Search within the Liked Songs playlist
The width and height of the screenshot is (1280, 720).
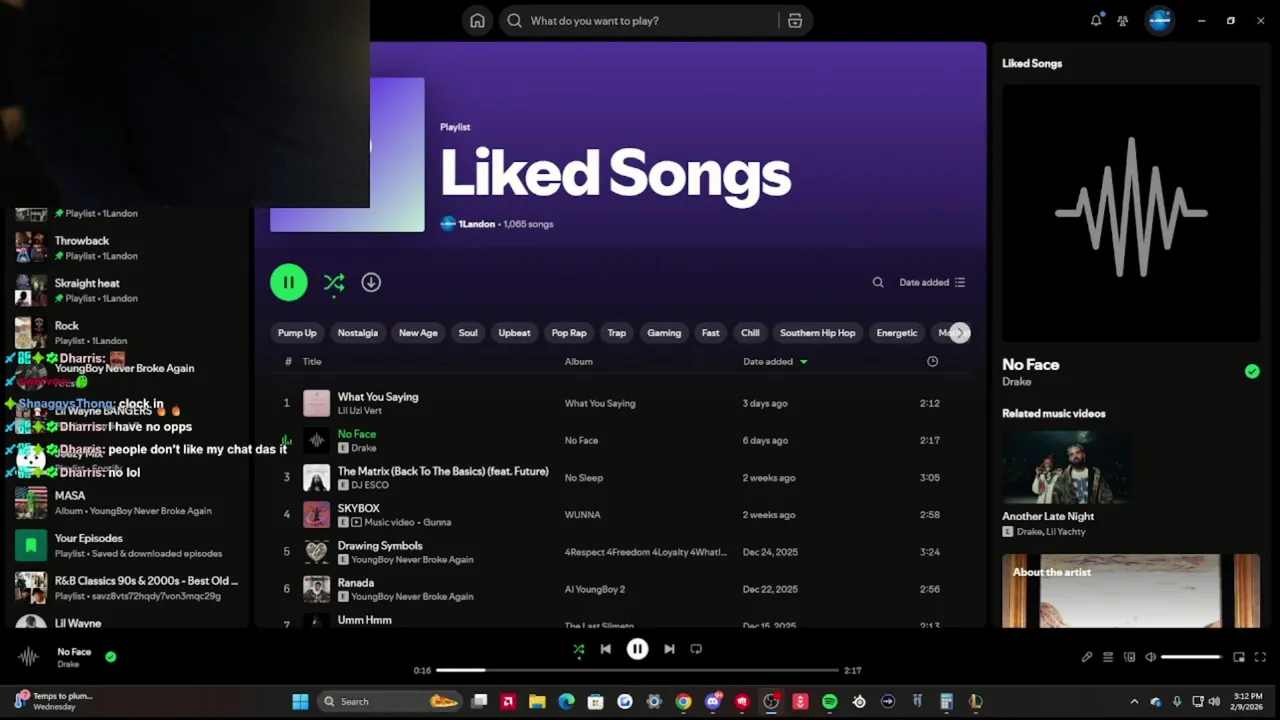[x=878, y=283]
